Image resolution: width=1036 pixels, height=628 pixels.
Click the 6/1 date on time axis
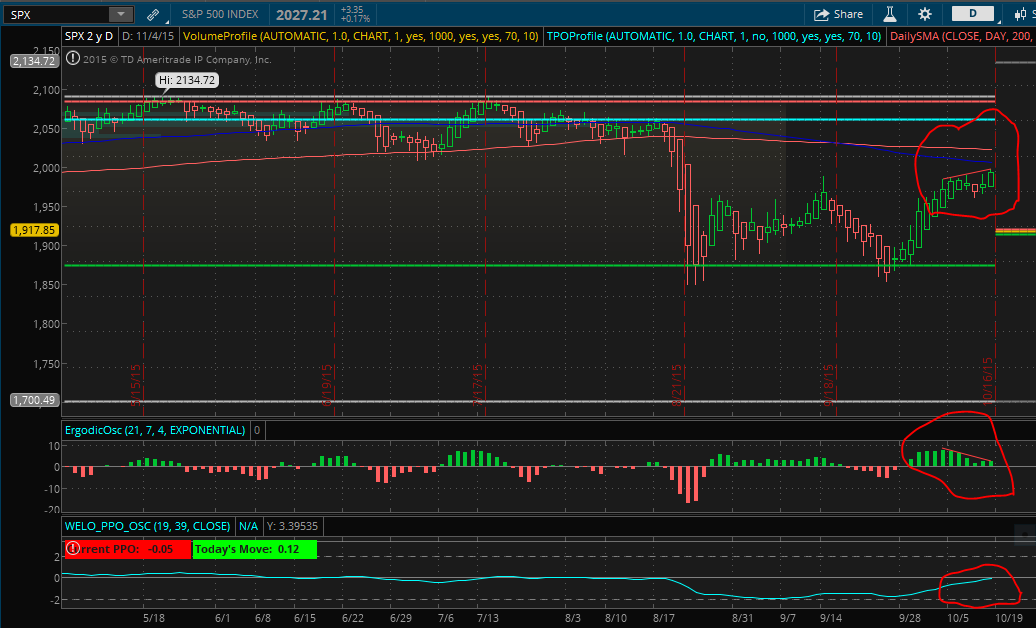click(x=223, y=618)
